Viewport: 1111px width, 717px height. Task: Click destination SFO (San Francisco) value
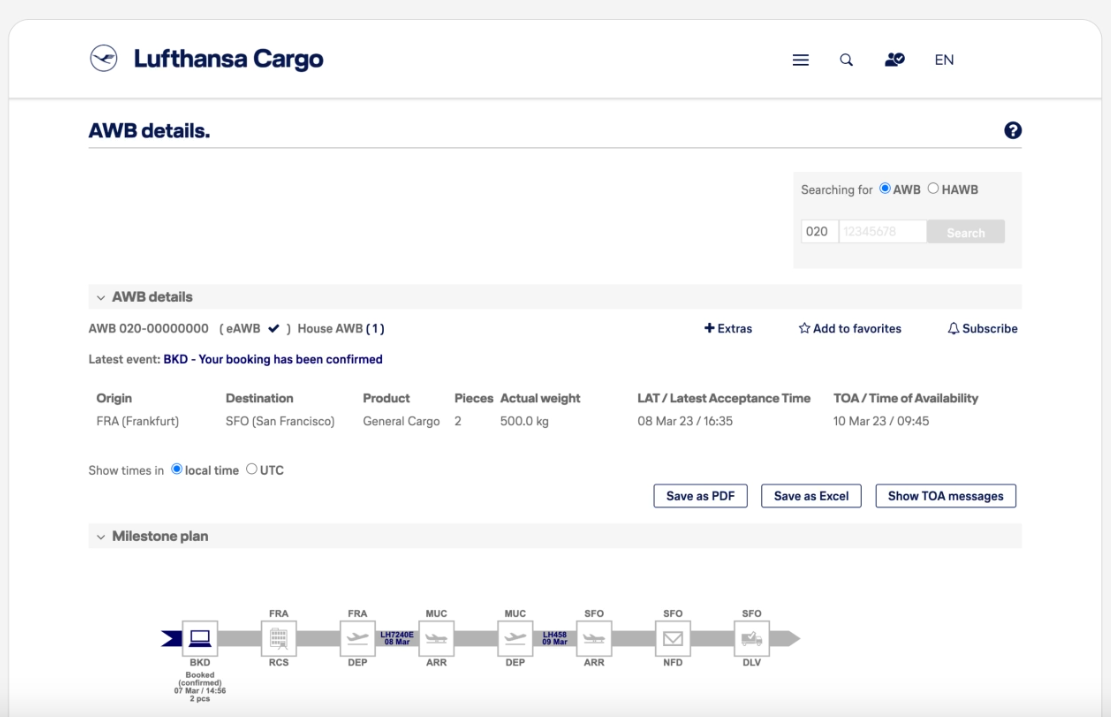click(x=280, y=421)
